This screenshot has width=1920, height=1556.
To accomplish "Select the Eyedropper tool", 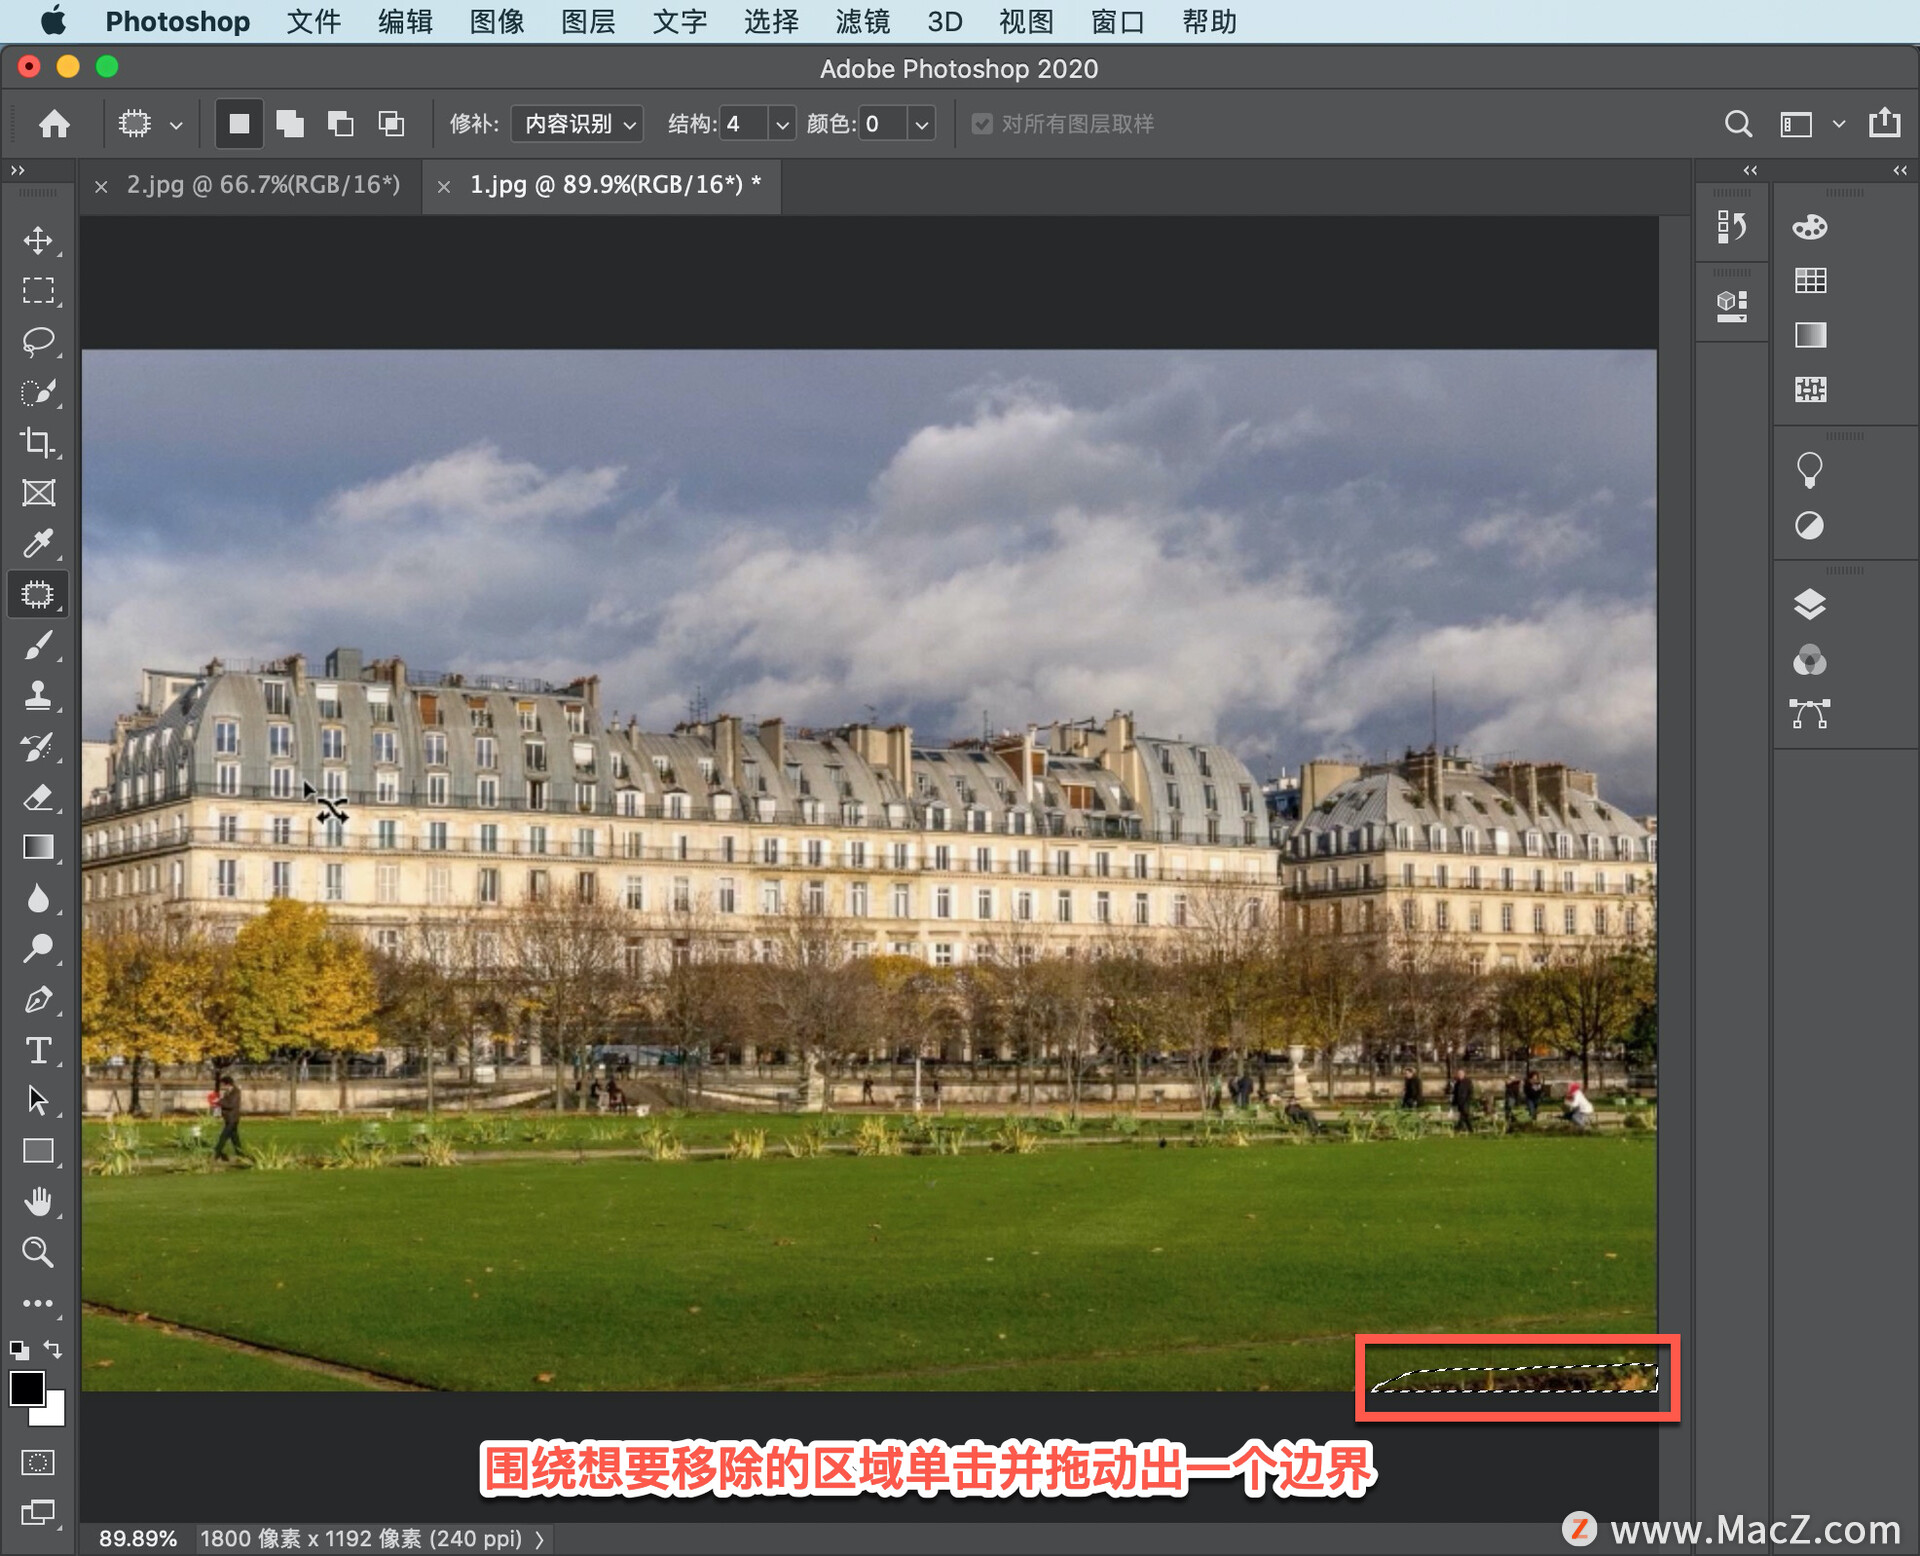I will point(38,543).
